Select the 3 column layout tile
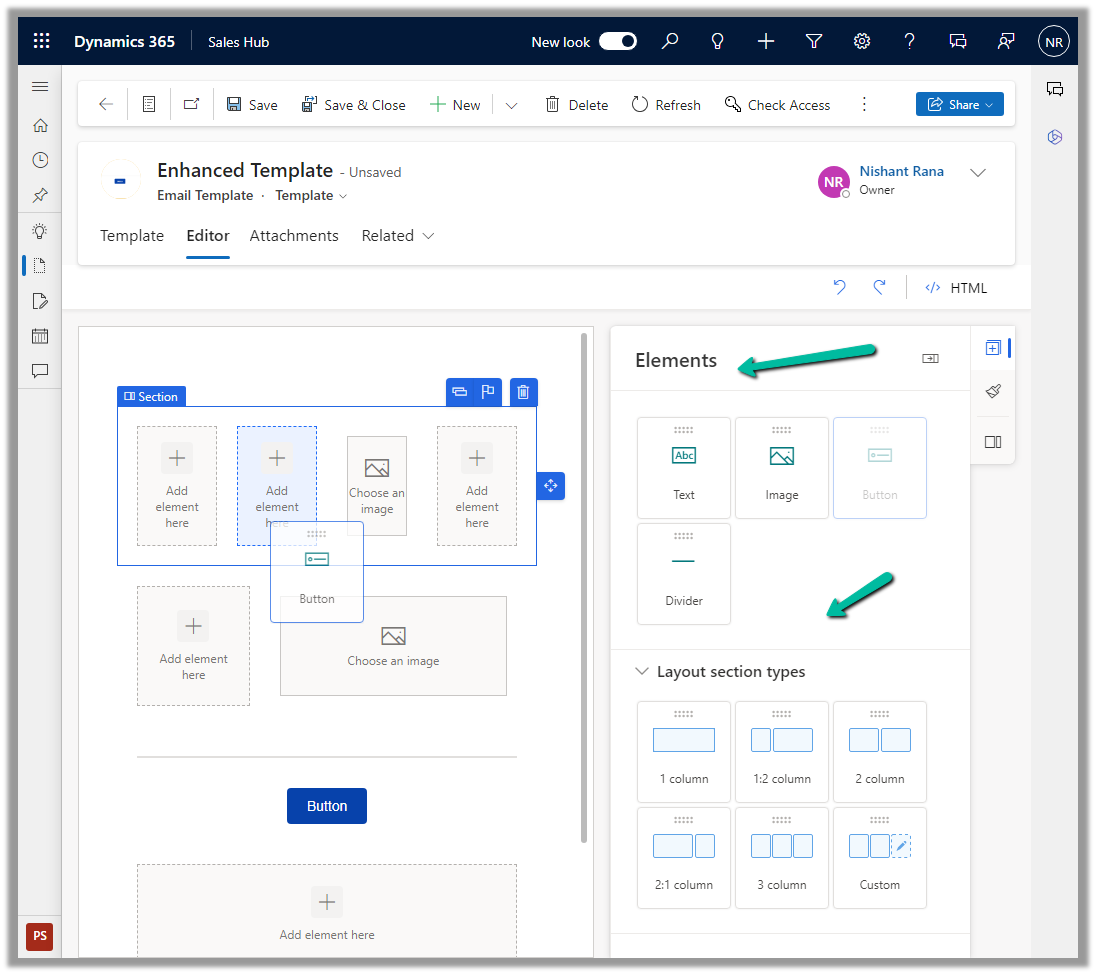This screenshot has width=1096, height=975. pos(782,858)
